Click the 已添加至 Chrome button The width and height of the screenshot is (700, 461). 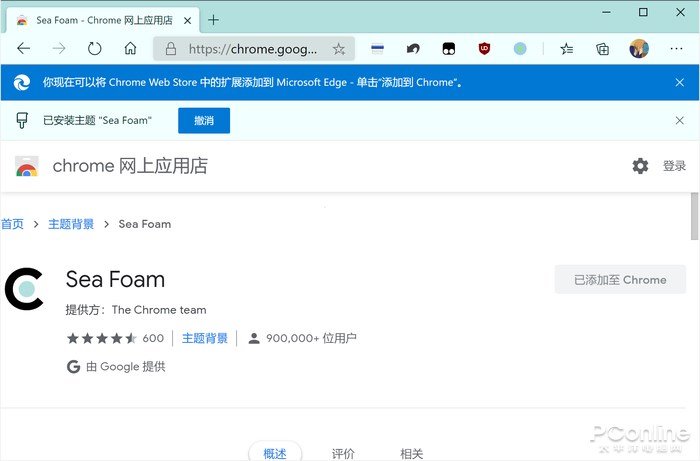[x=620, y=280]
